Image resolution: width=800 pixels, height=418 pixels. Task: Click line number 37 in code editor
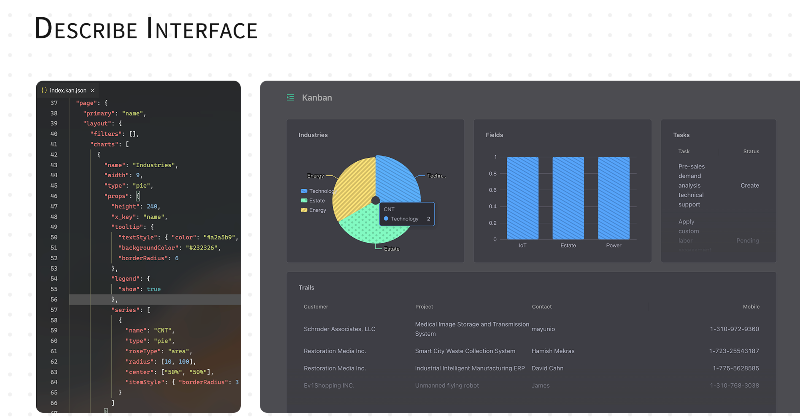click(x=54, y=103)
